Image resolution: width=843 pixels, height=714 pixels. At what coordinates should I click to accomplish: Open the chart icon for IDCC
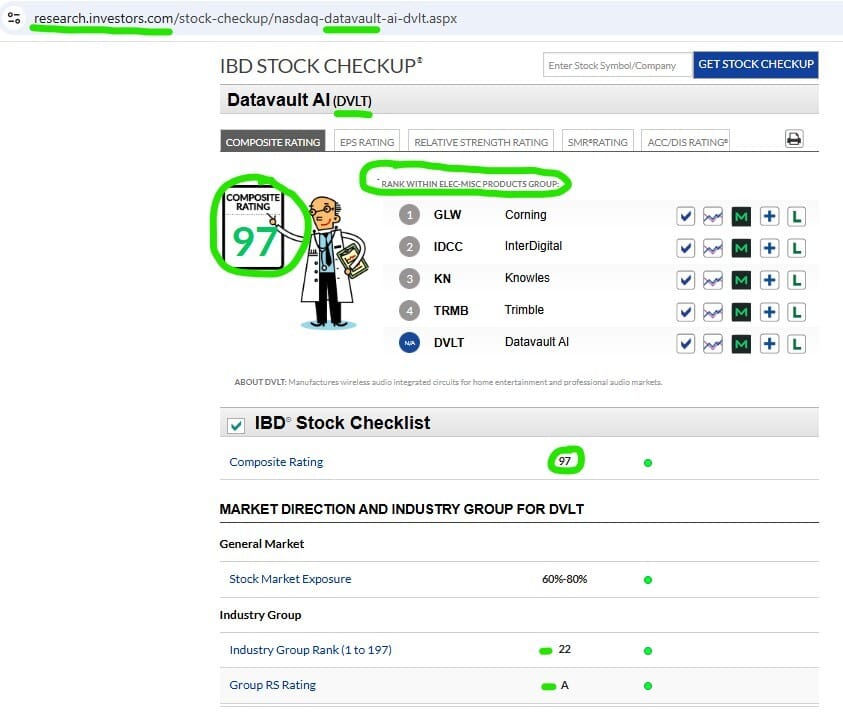pyautogui.click(x=713, y=248)
